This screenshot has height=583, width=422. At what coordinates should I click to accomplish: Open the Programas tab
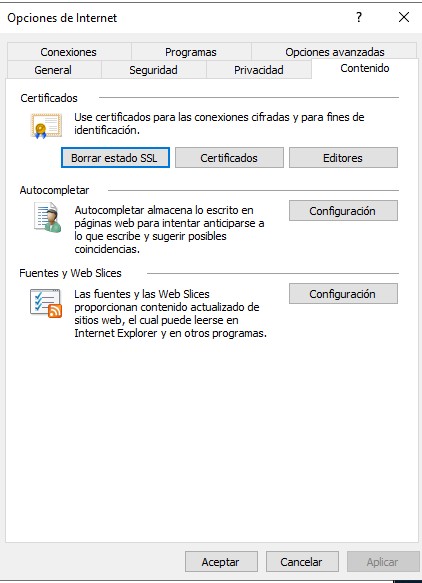[x=191, y=52]
